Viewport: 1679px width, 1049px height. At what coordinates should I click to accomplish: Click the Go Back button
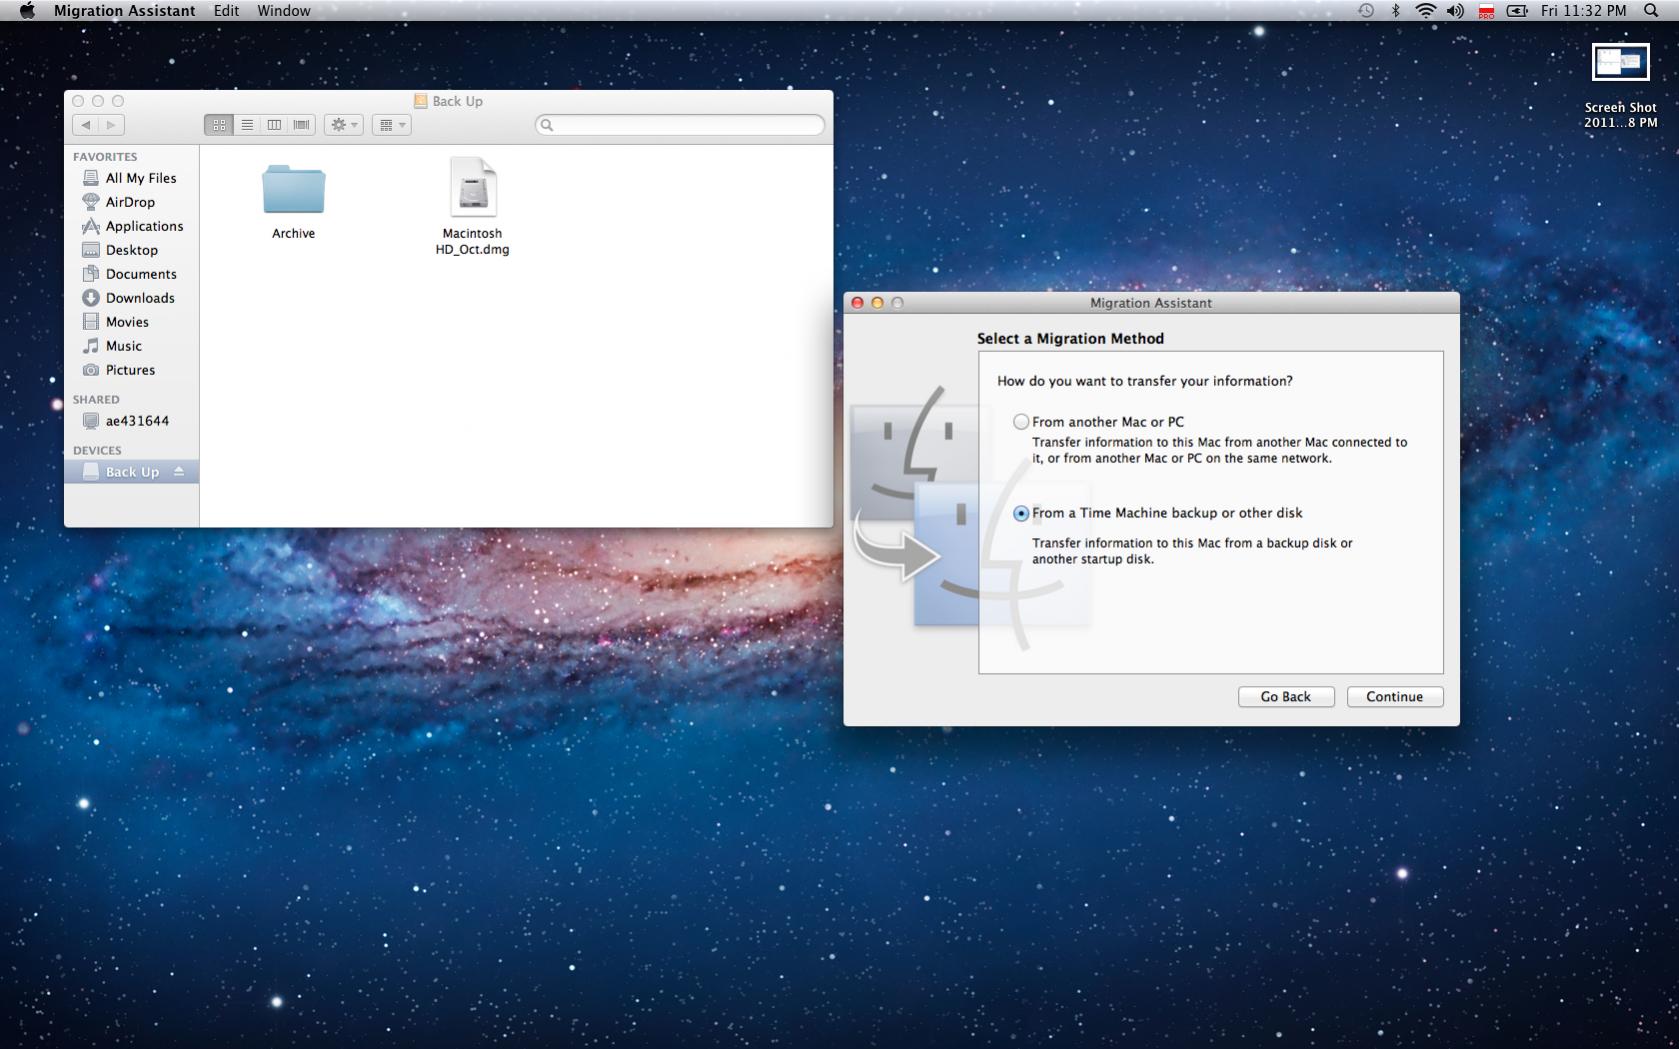pos(1285,697)
